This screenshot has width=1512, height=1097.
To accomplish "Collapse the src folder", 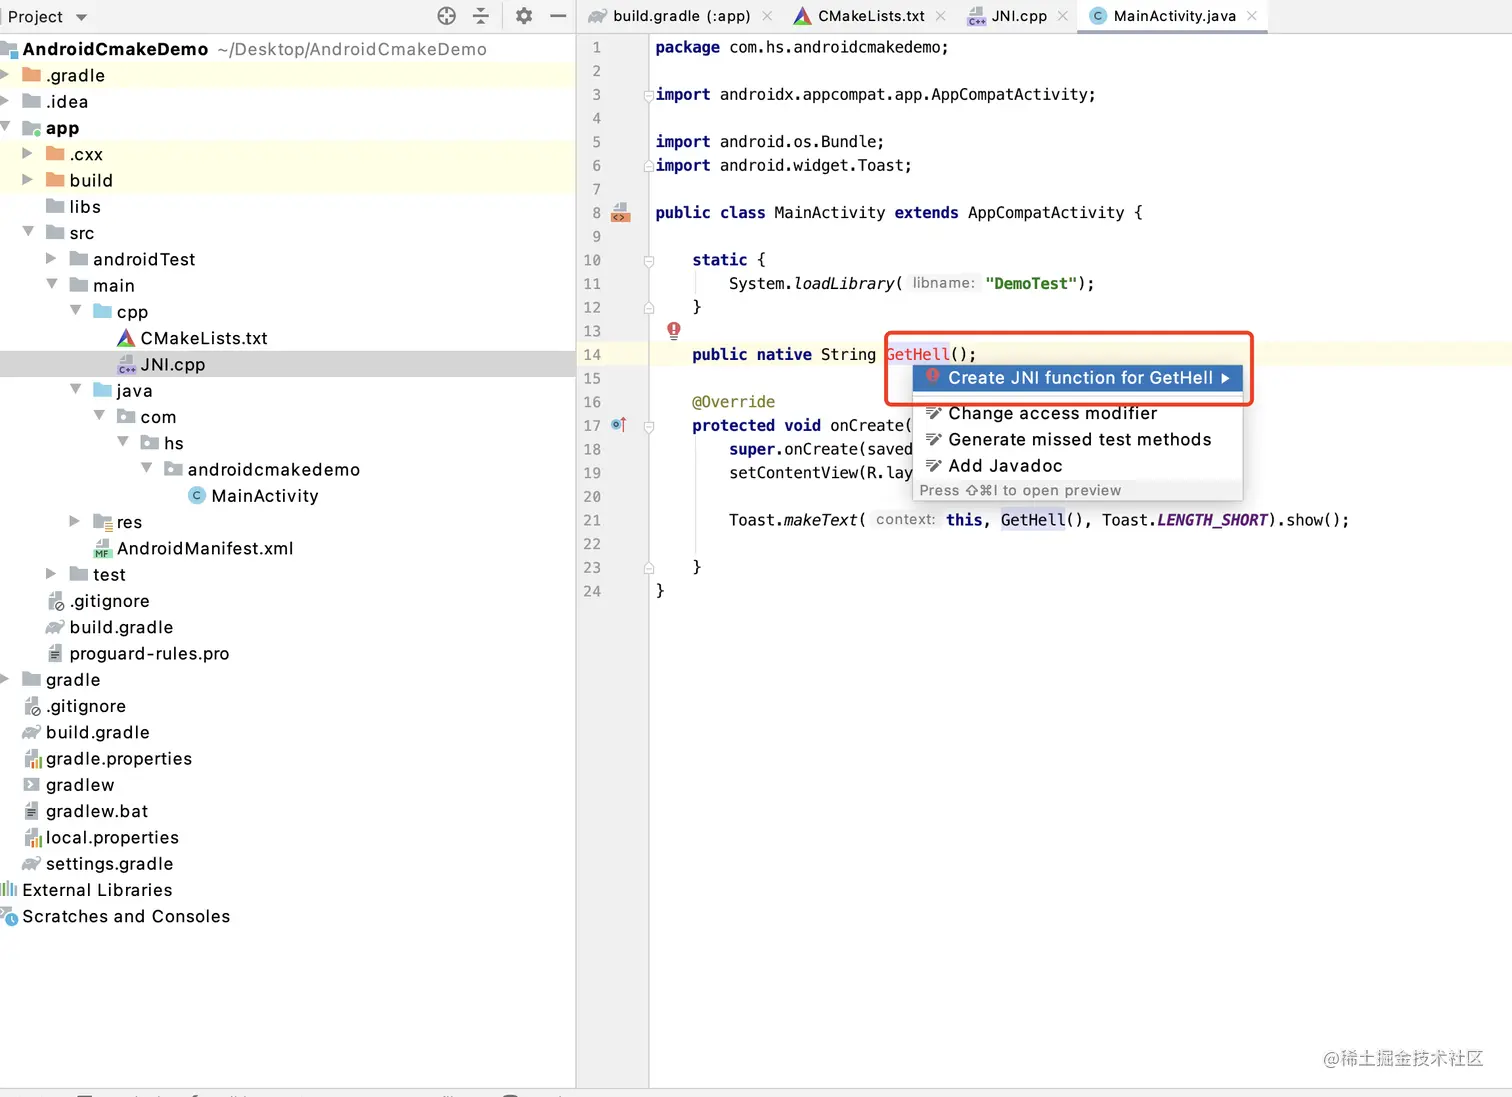I will pyautogui.click(x=28, y=232).
